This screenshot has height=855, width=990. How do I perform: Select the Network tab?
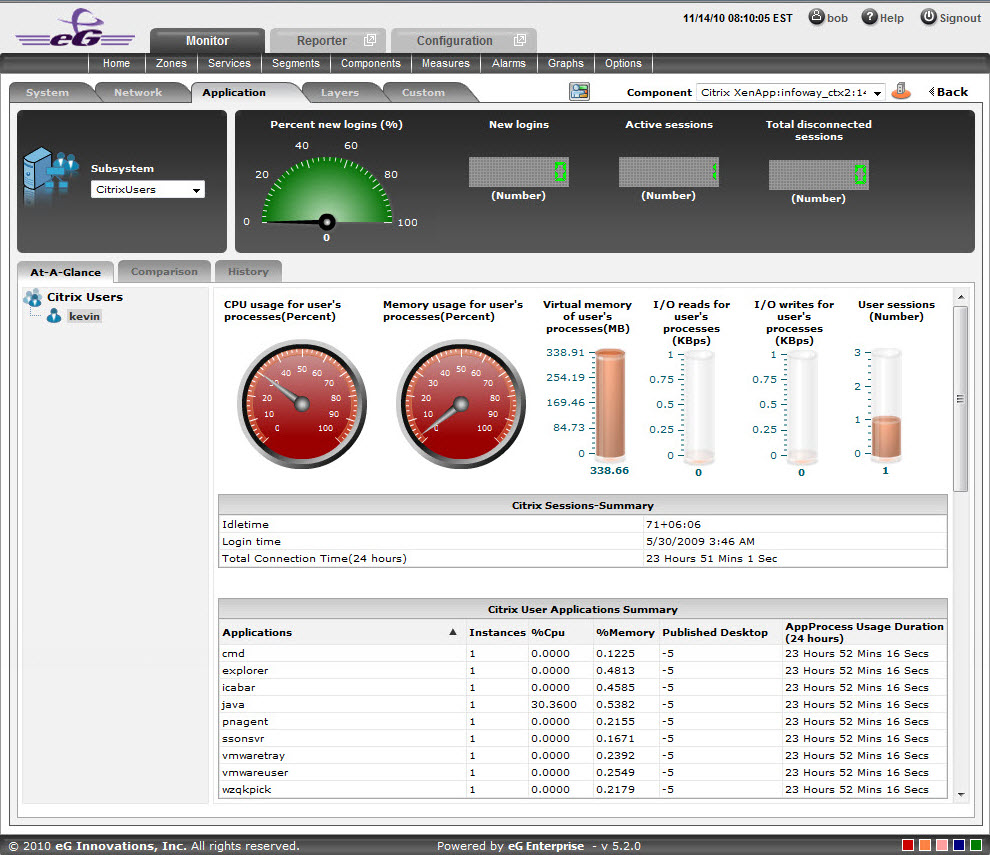click(x=138, y=92)
